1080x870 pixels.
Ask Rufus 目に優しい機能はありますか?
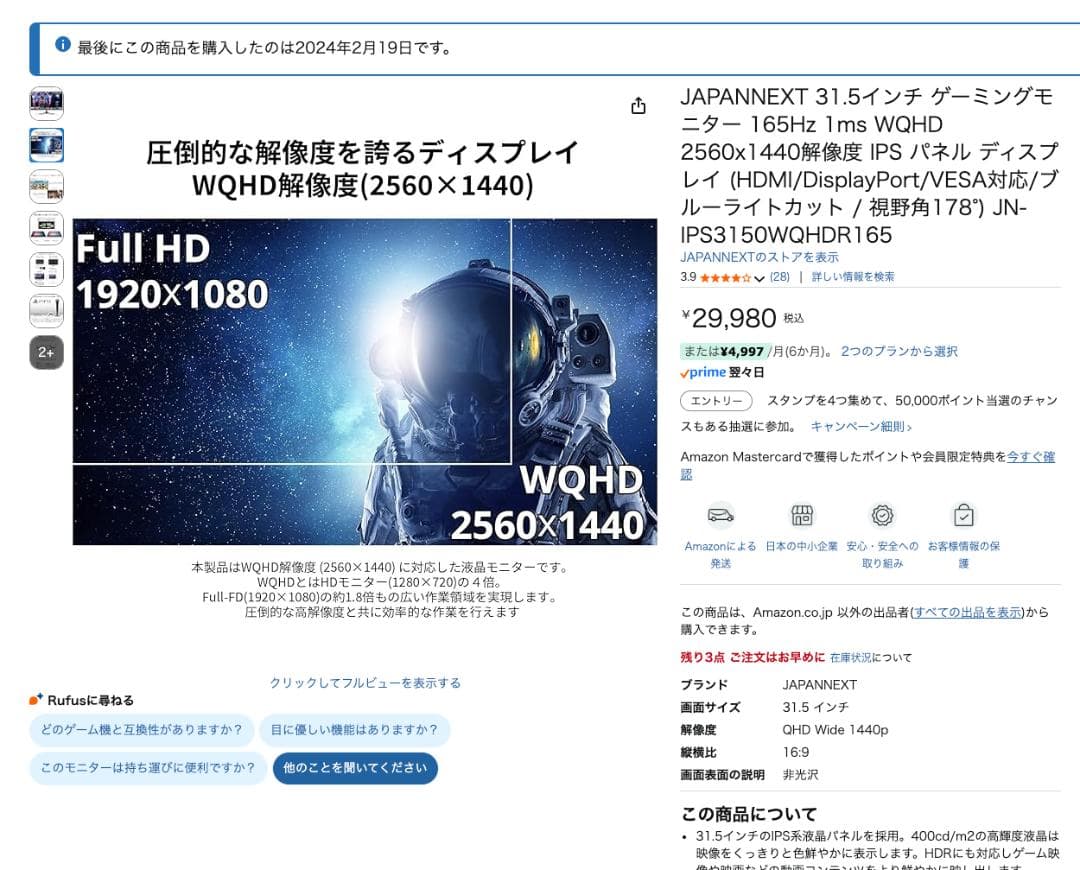click(355, 730)
